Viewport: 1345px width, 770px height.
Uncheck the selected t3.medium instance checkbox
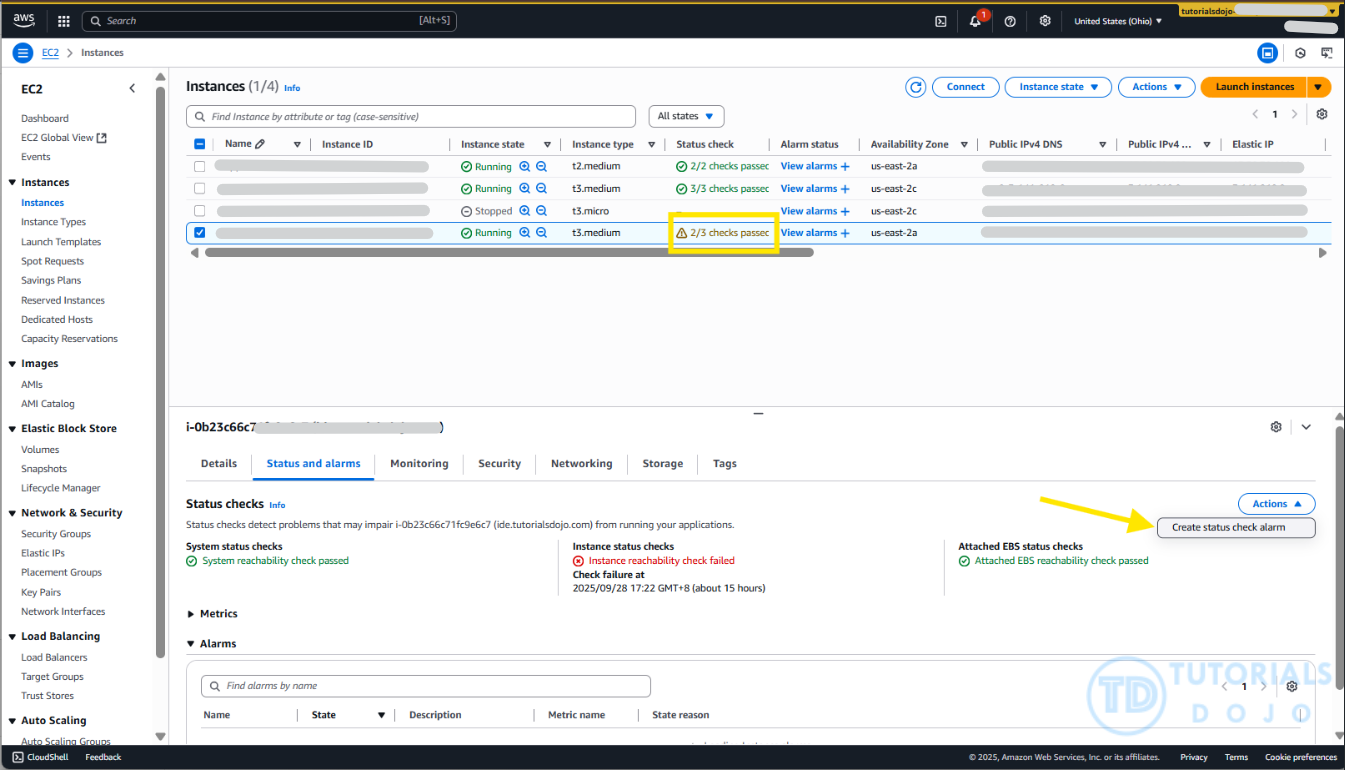[200, 233]
